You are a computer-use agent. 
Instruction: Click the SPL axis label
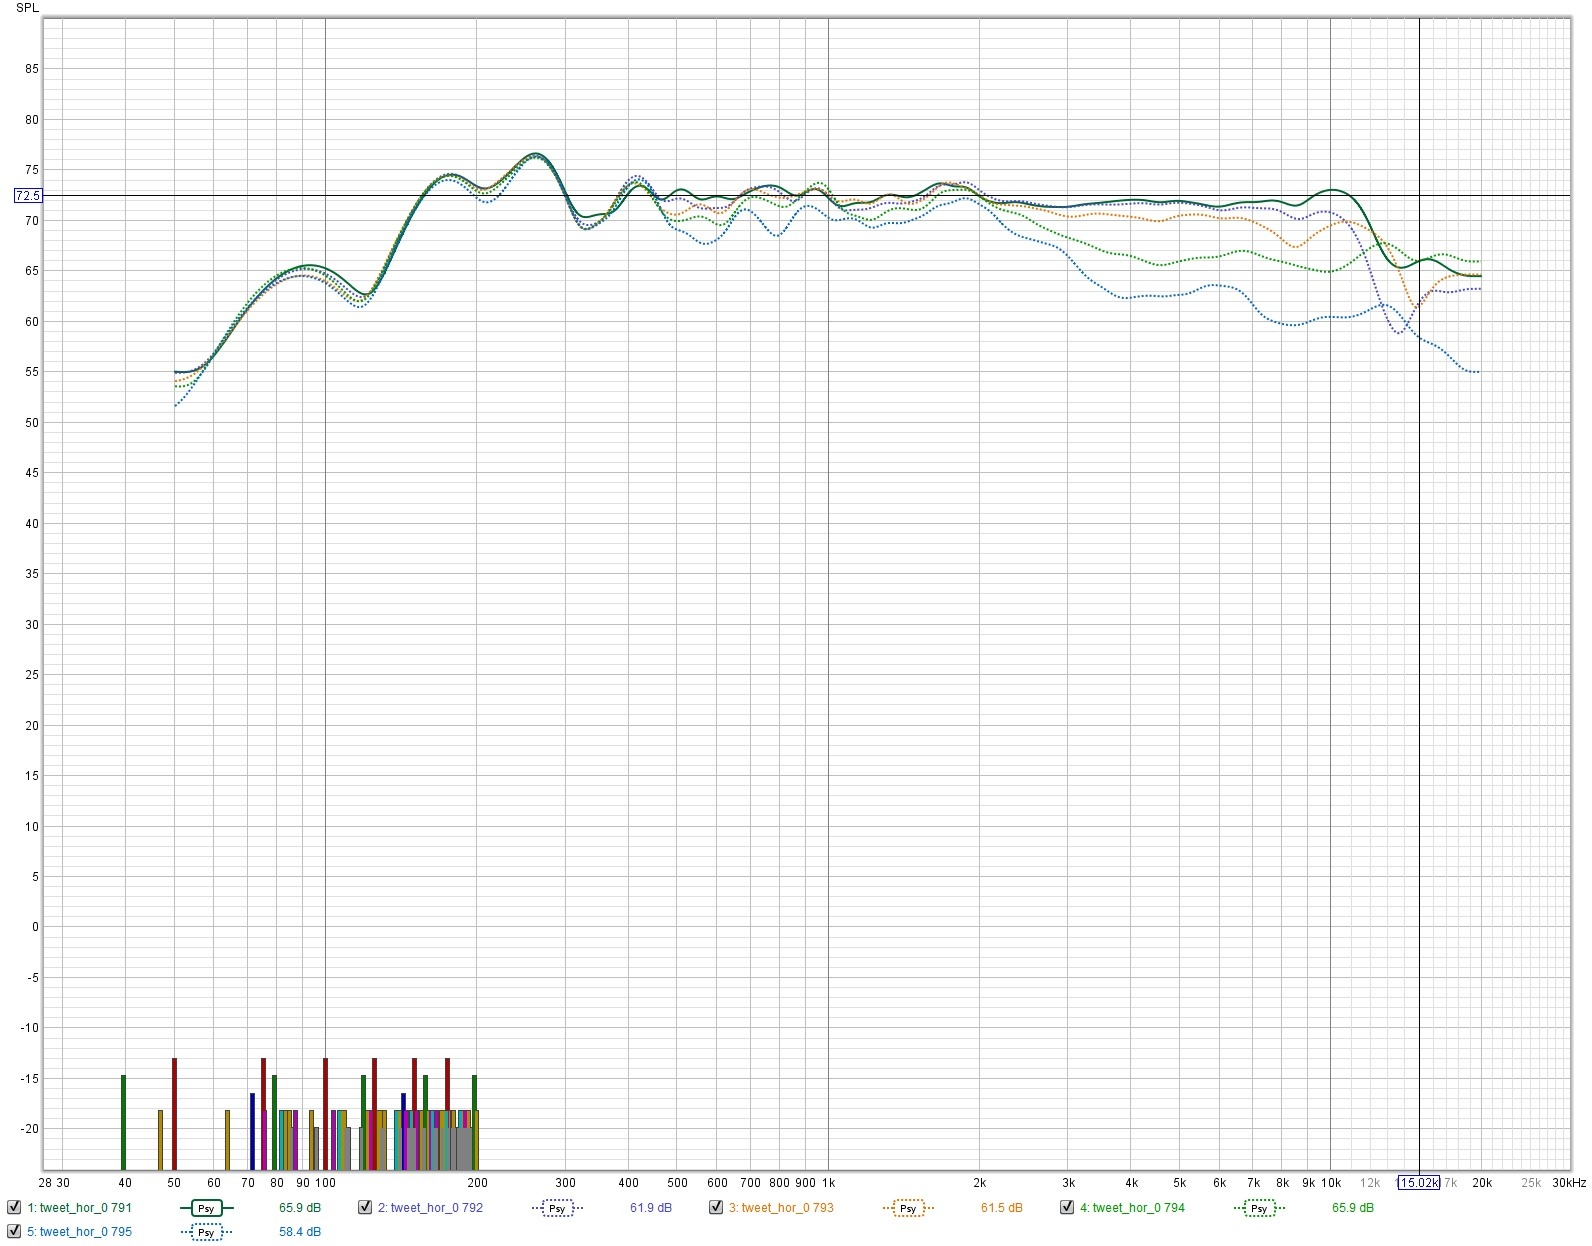click(27, 8)
